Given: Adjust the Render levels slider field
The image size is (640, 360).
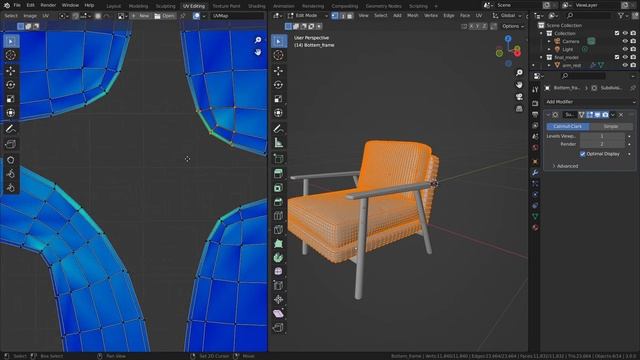Looking at the screenshot, I should 602,144.
